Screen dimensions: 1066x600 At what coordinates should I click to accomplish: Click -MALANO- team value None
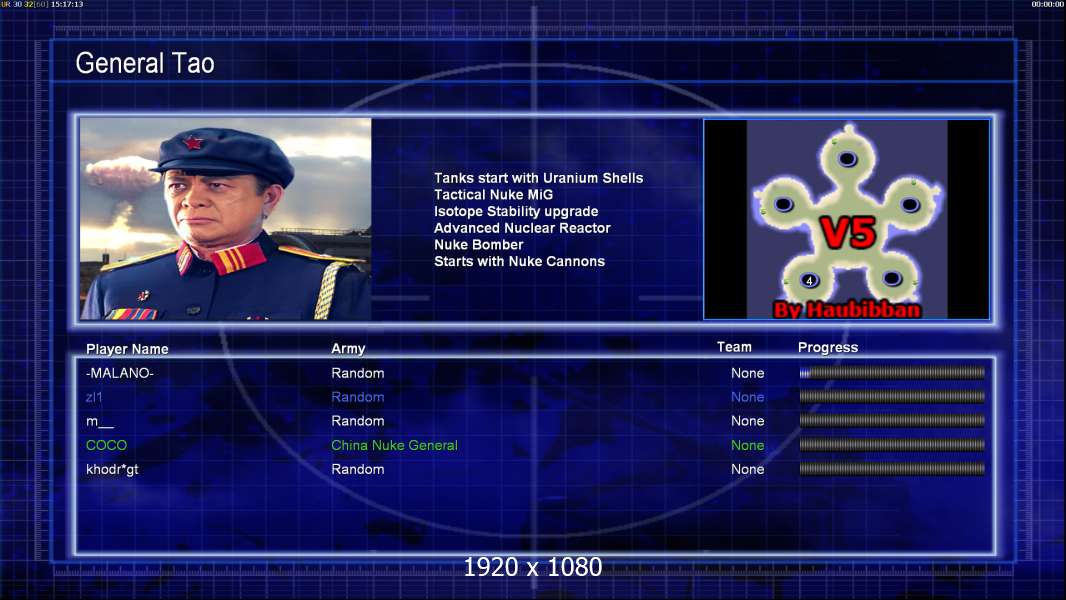click(748, 373)
